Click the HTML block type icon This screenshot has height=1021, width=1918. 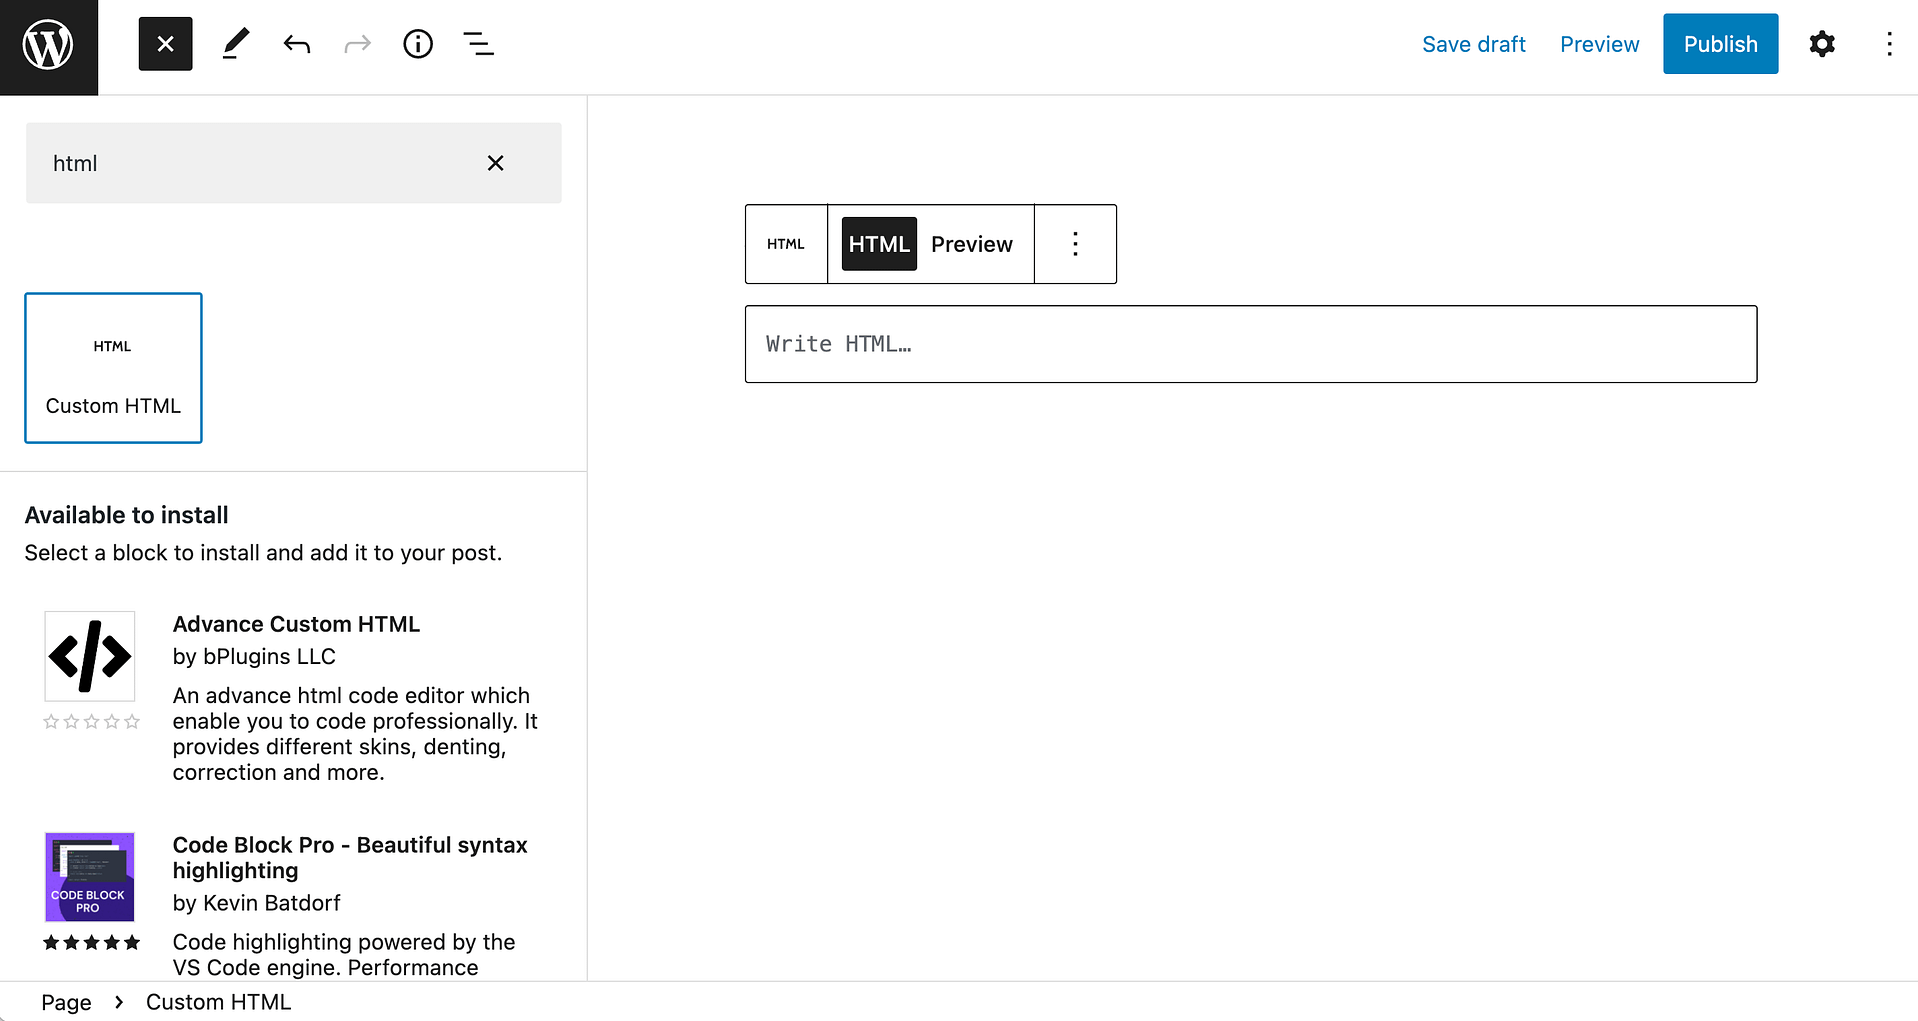click(x=786, y=243)
